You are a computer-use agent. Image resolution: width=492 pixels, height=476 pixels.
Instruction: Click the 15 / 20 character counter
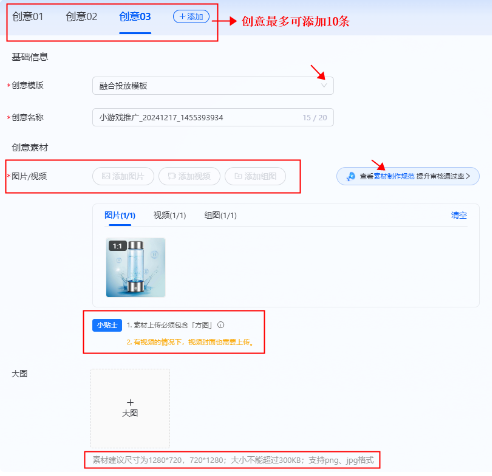tap(315, 118)
